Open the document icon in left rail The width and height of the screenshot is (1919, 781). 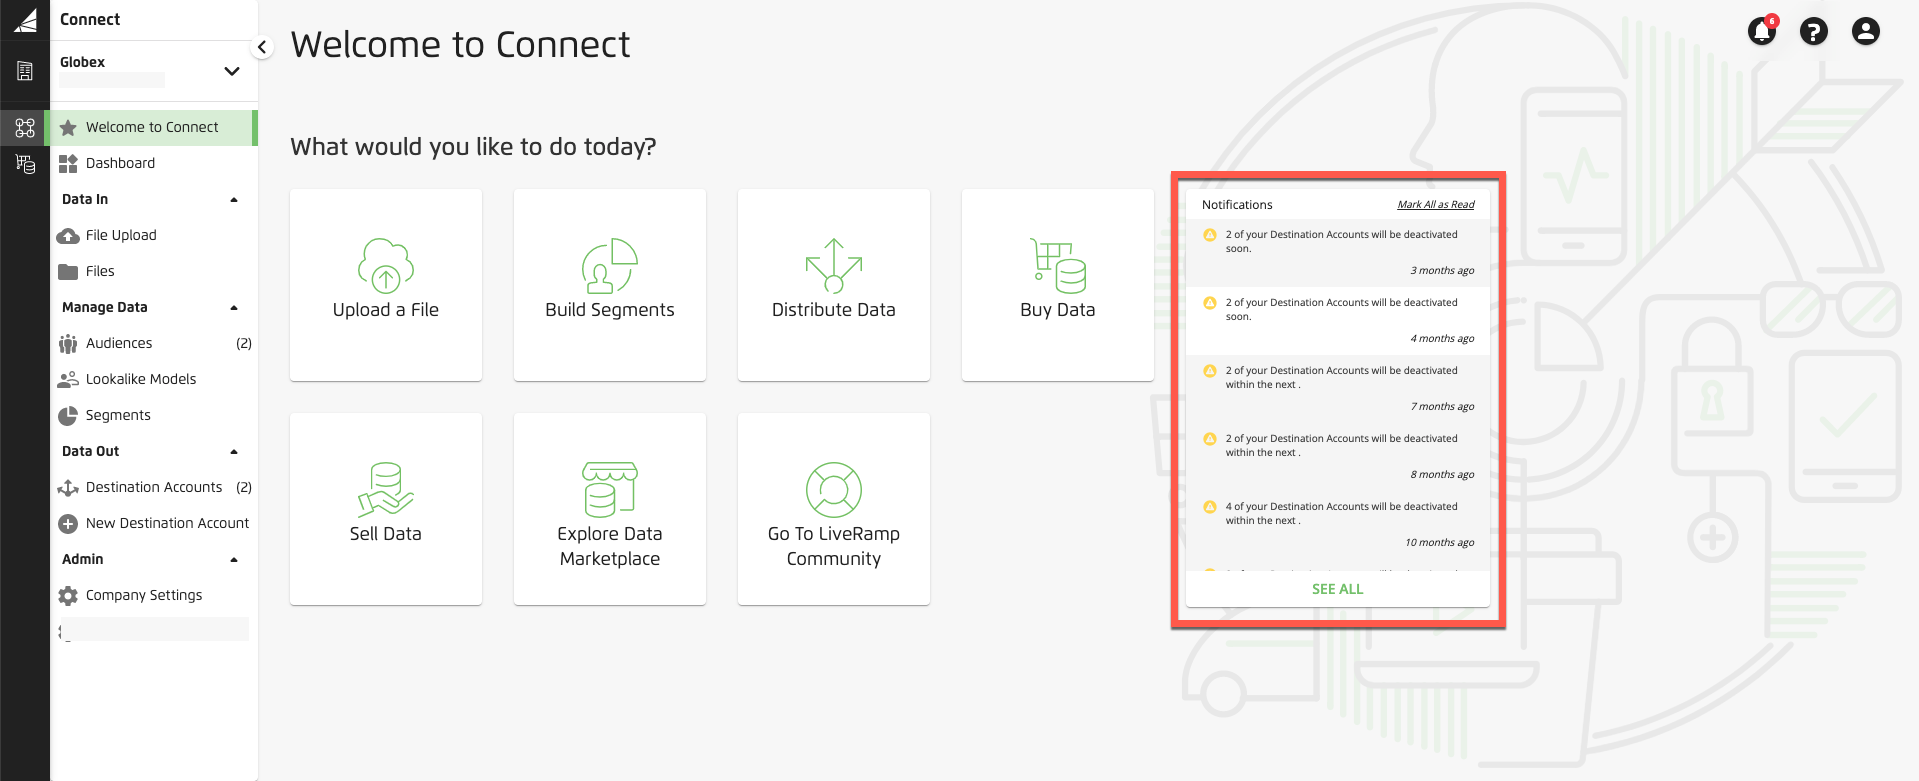click(25, 71)
